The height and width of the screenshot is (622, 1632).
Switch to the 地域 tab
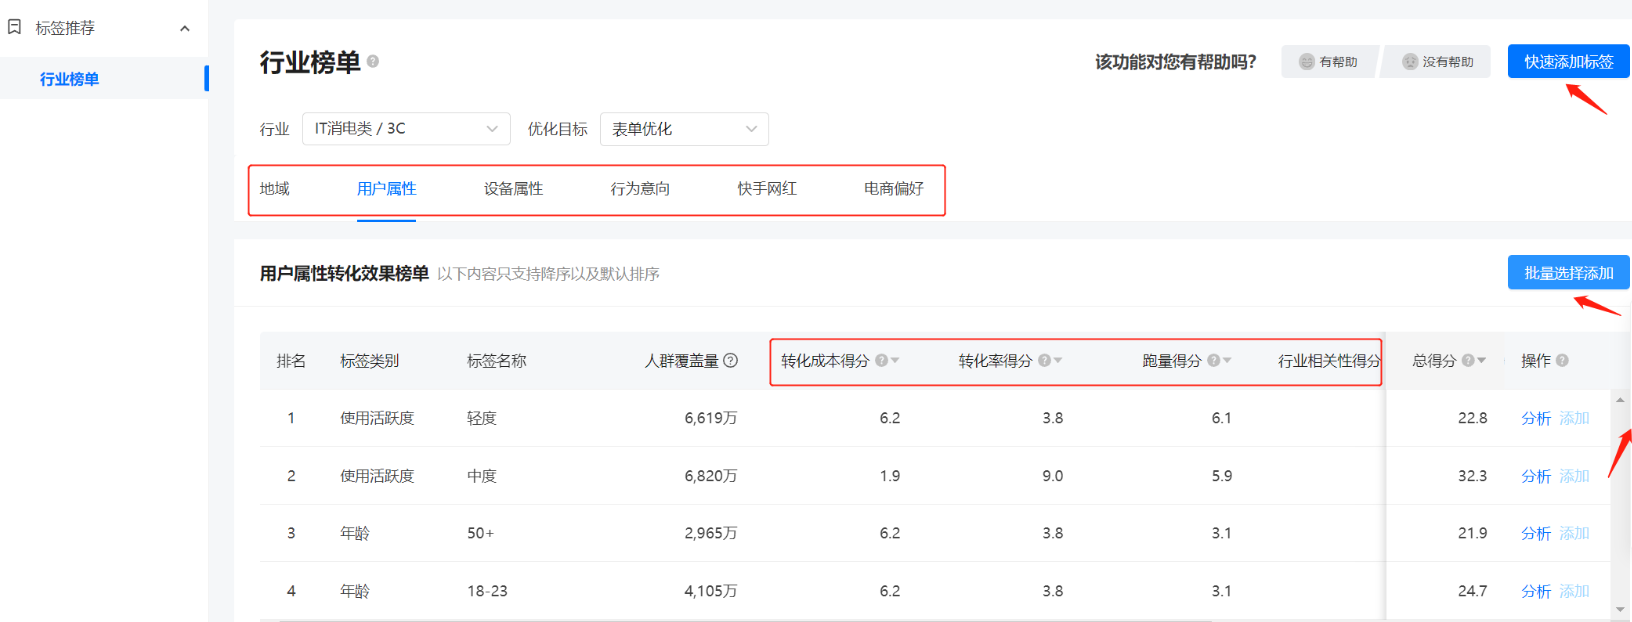(x=274, y=189)
